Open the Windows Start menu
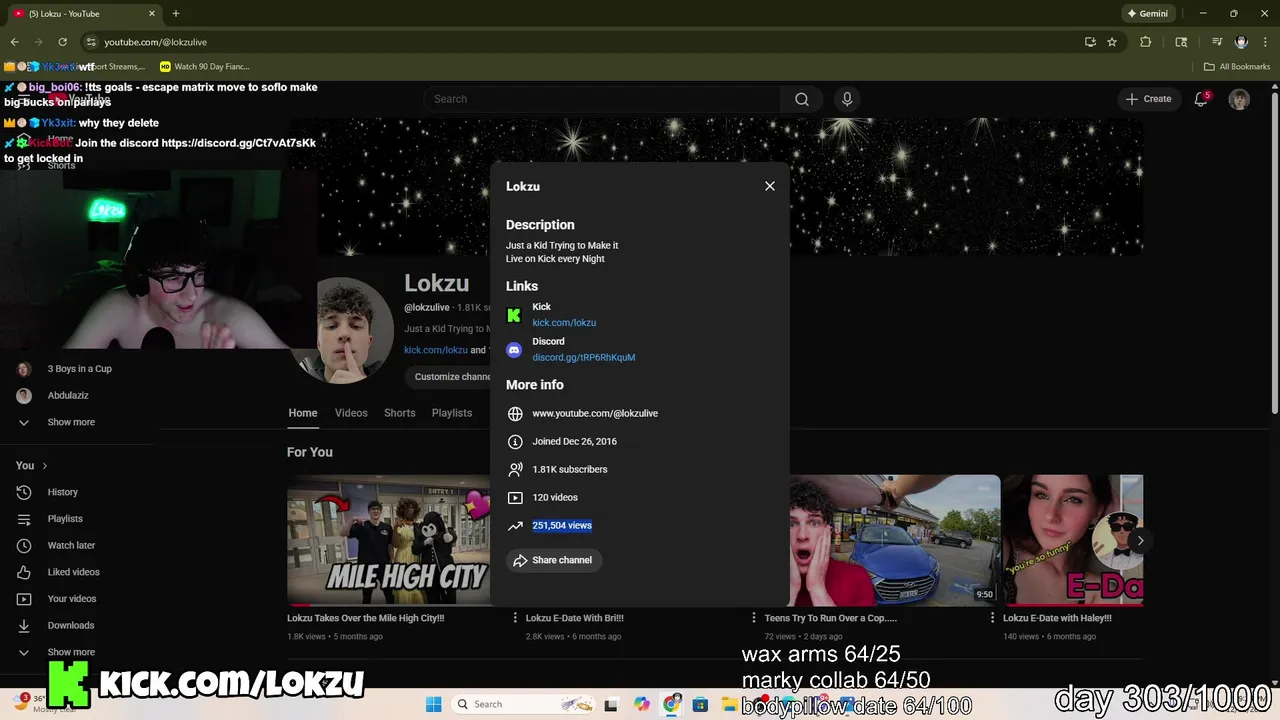This screenshot has width=1280, height=720. point(433,704)
